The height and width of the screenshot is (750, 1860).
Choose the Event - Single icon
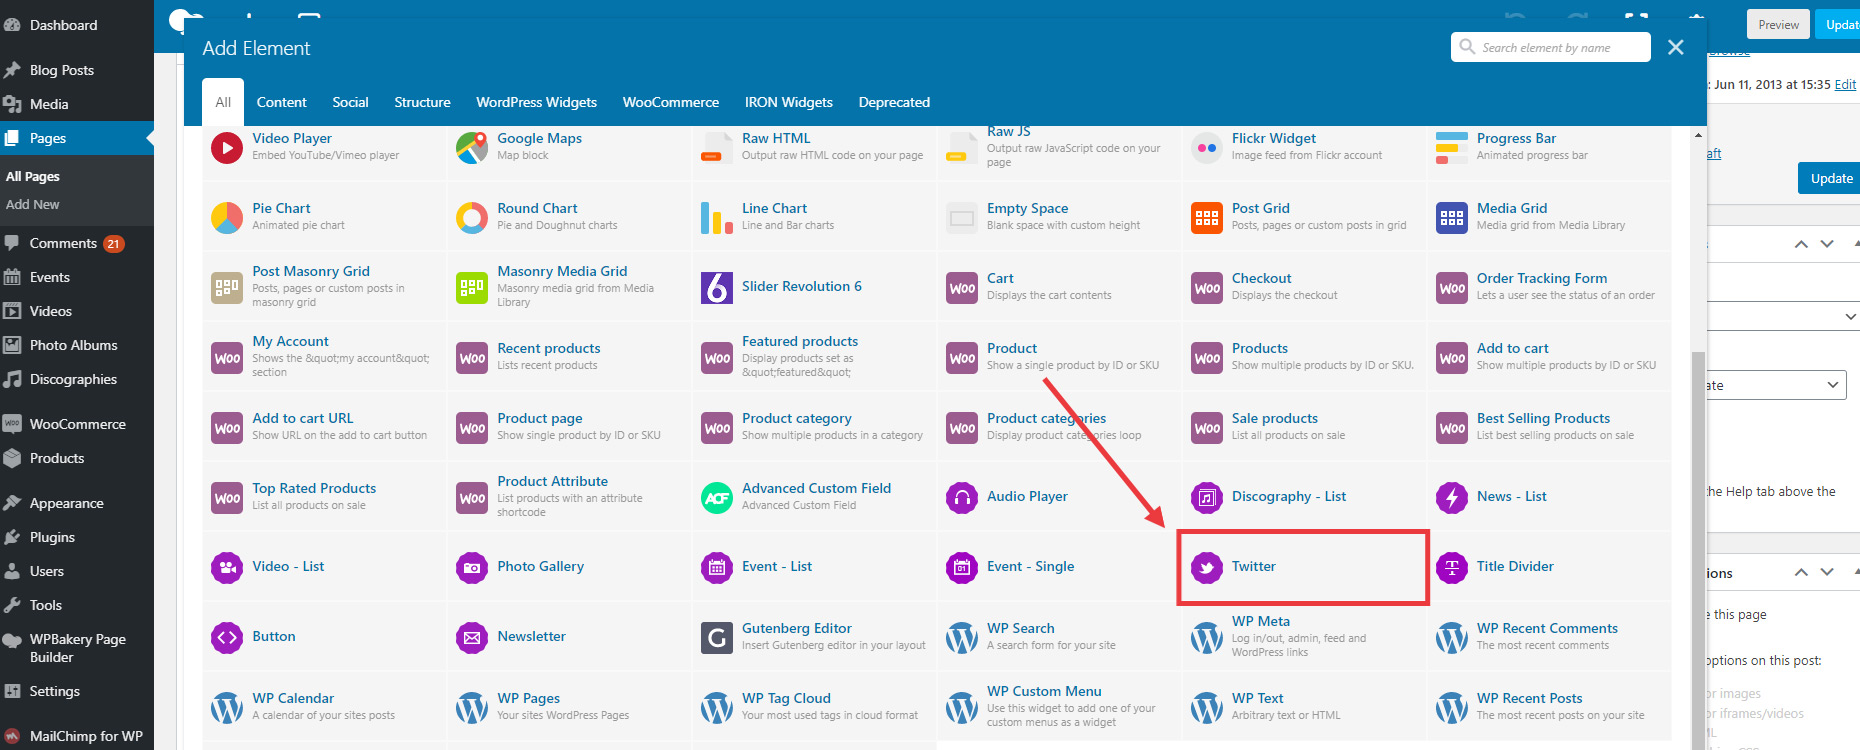point(962,568)
